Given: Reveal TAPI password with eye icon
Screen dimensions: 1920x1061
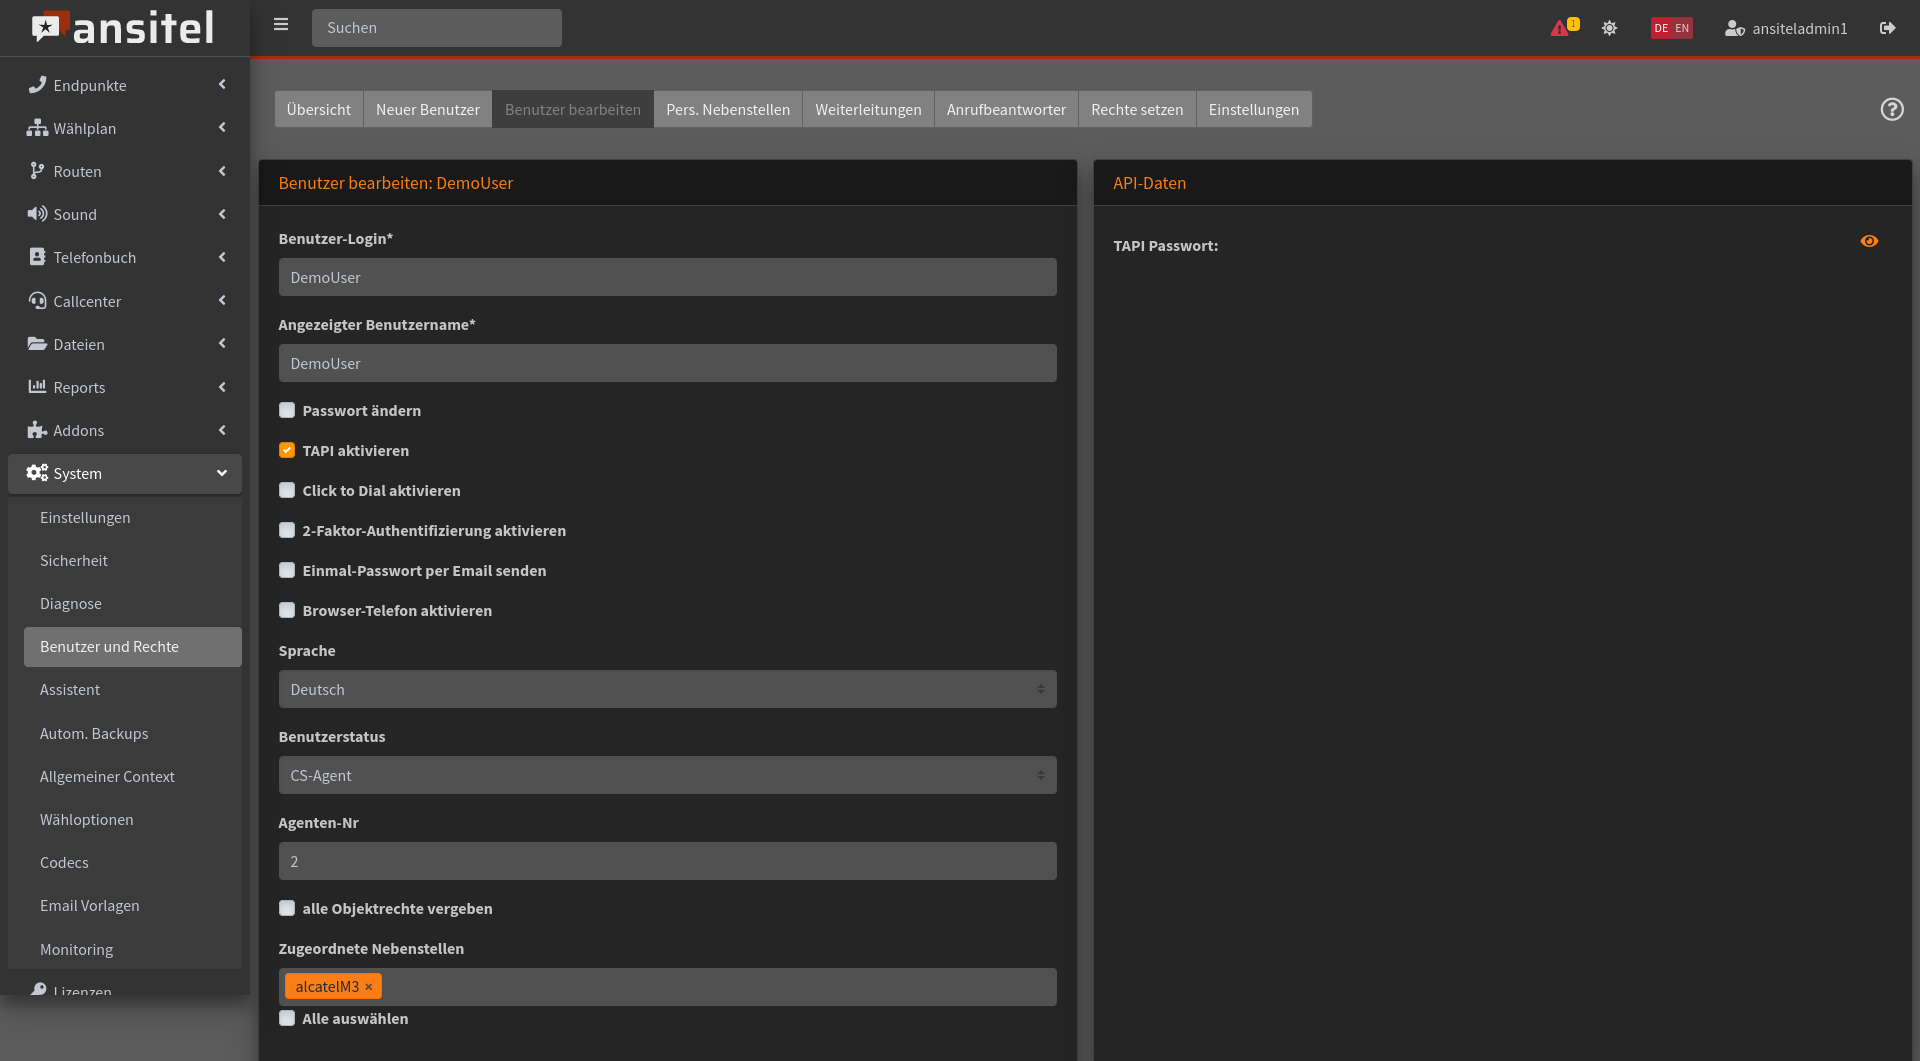Looking at the screenshot, I should [1868, 241].
